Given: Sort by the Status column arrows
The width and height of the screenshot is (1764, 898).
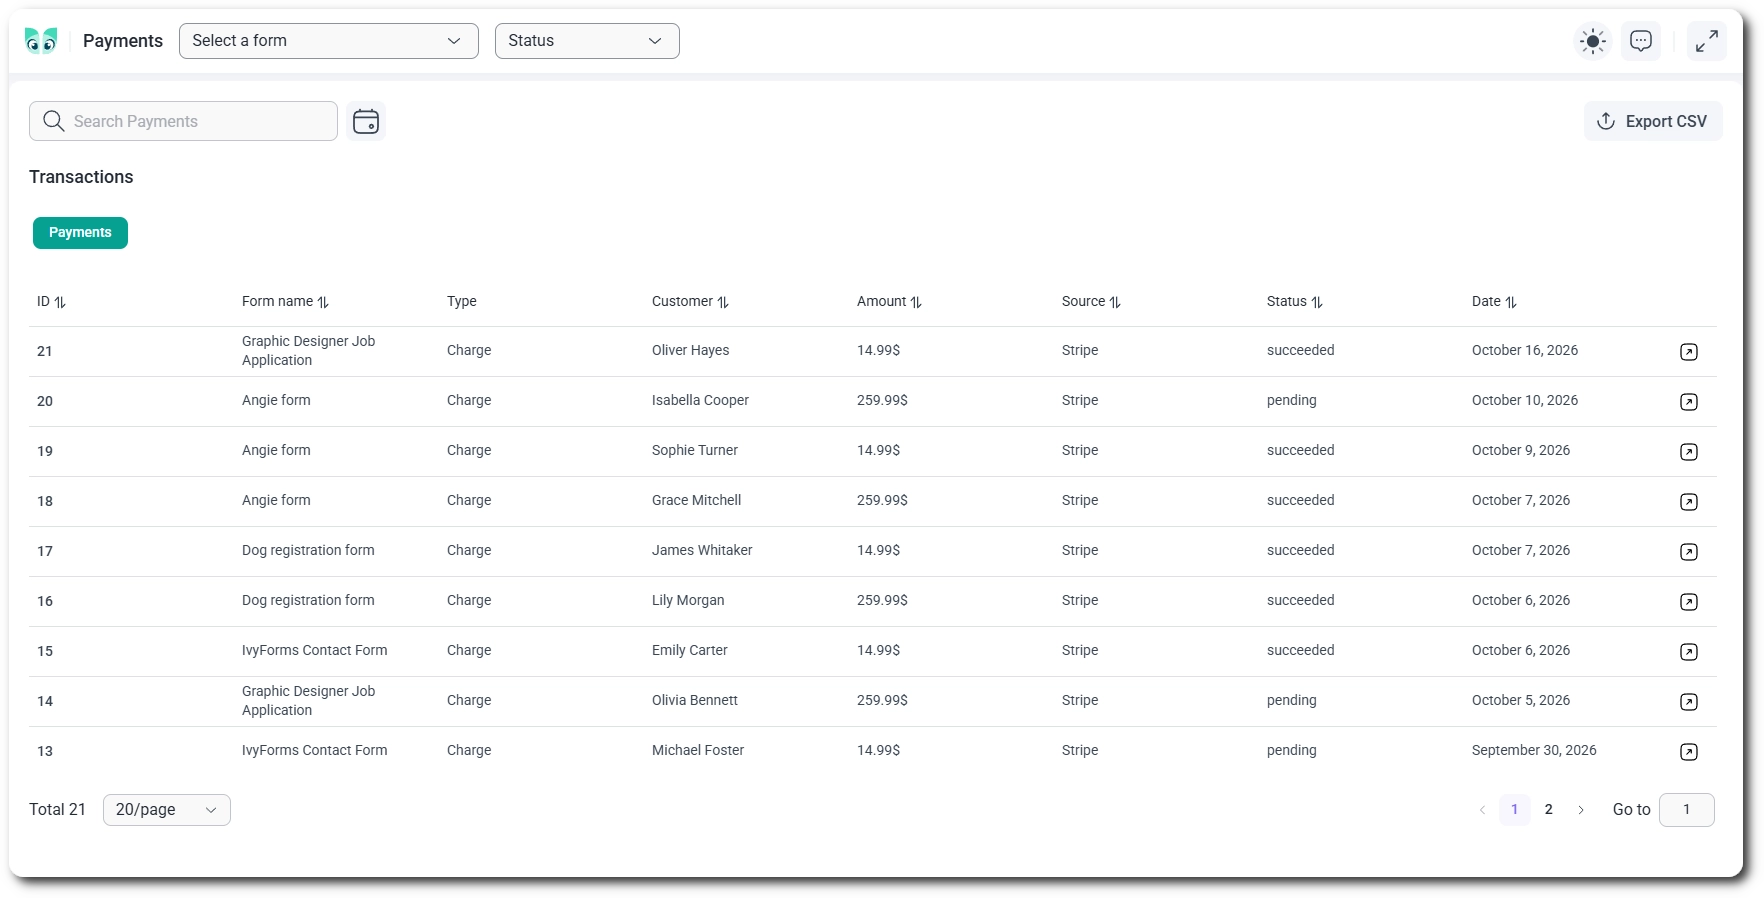Looking at the screenshot, I should pyautogui.click(x=1317, y=302).
